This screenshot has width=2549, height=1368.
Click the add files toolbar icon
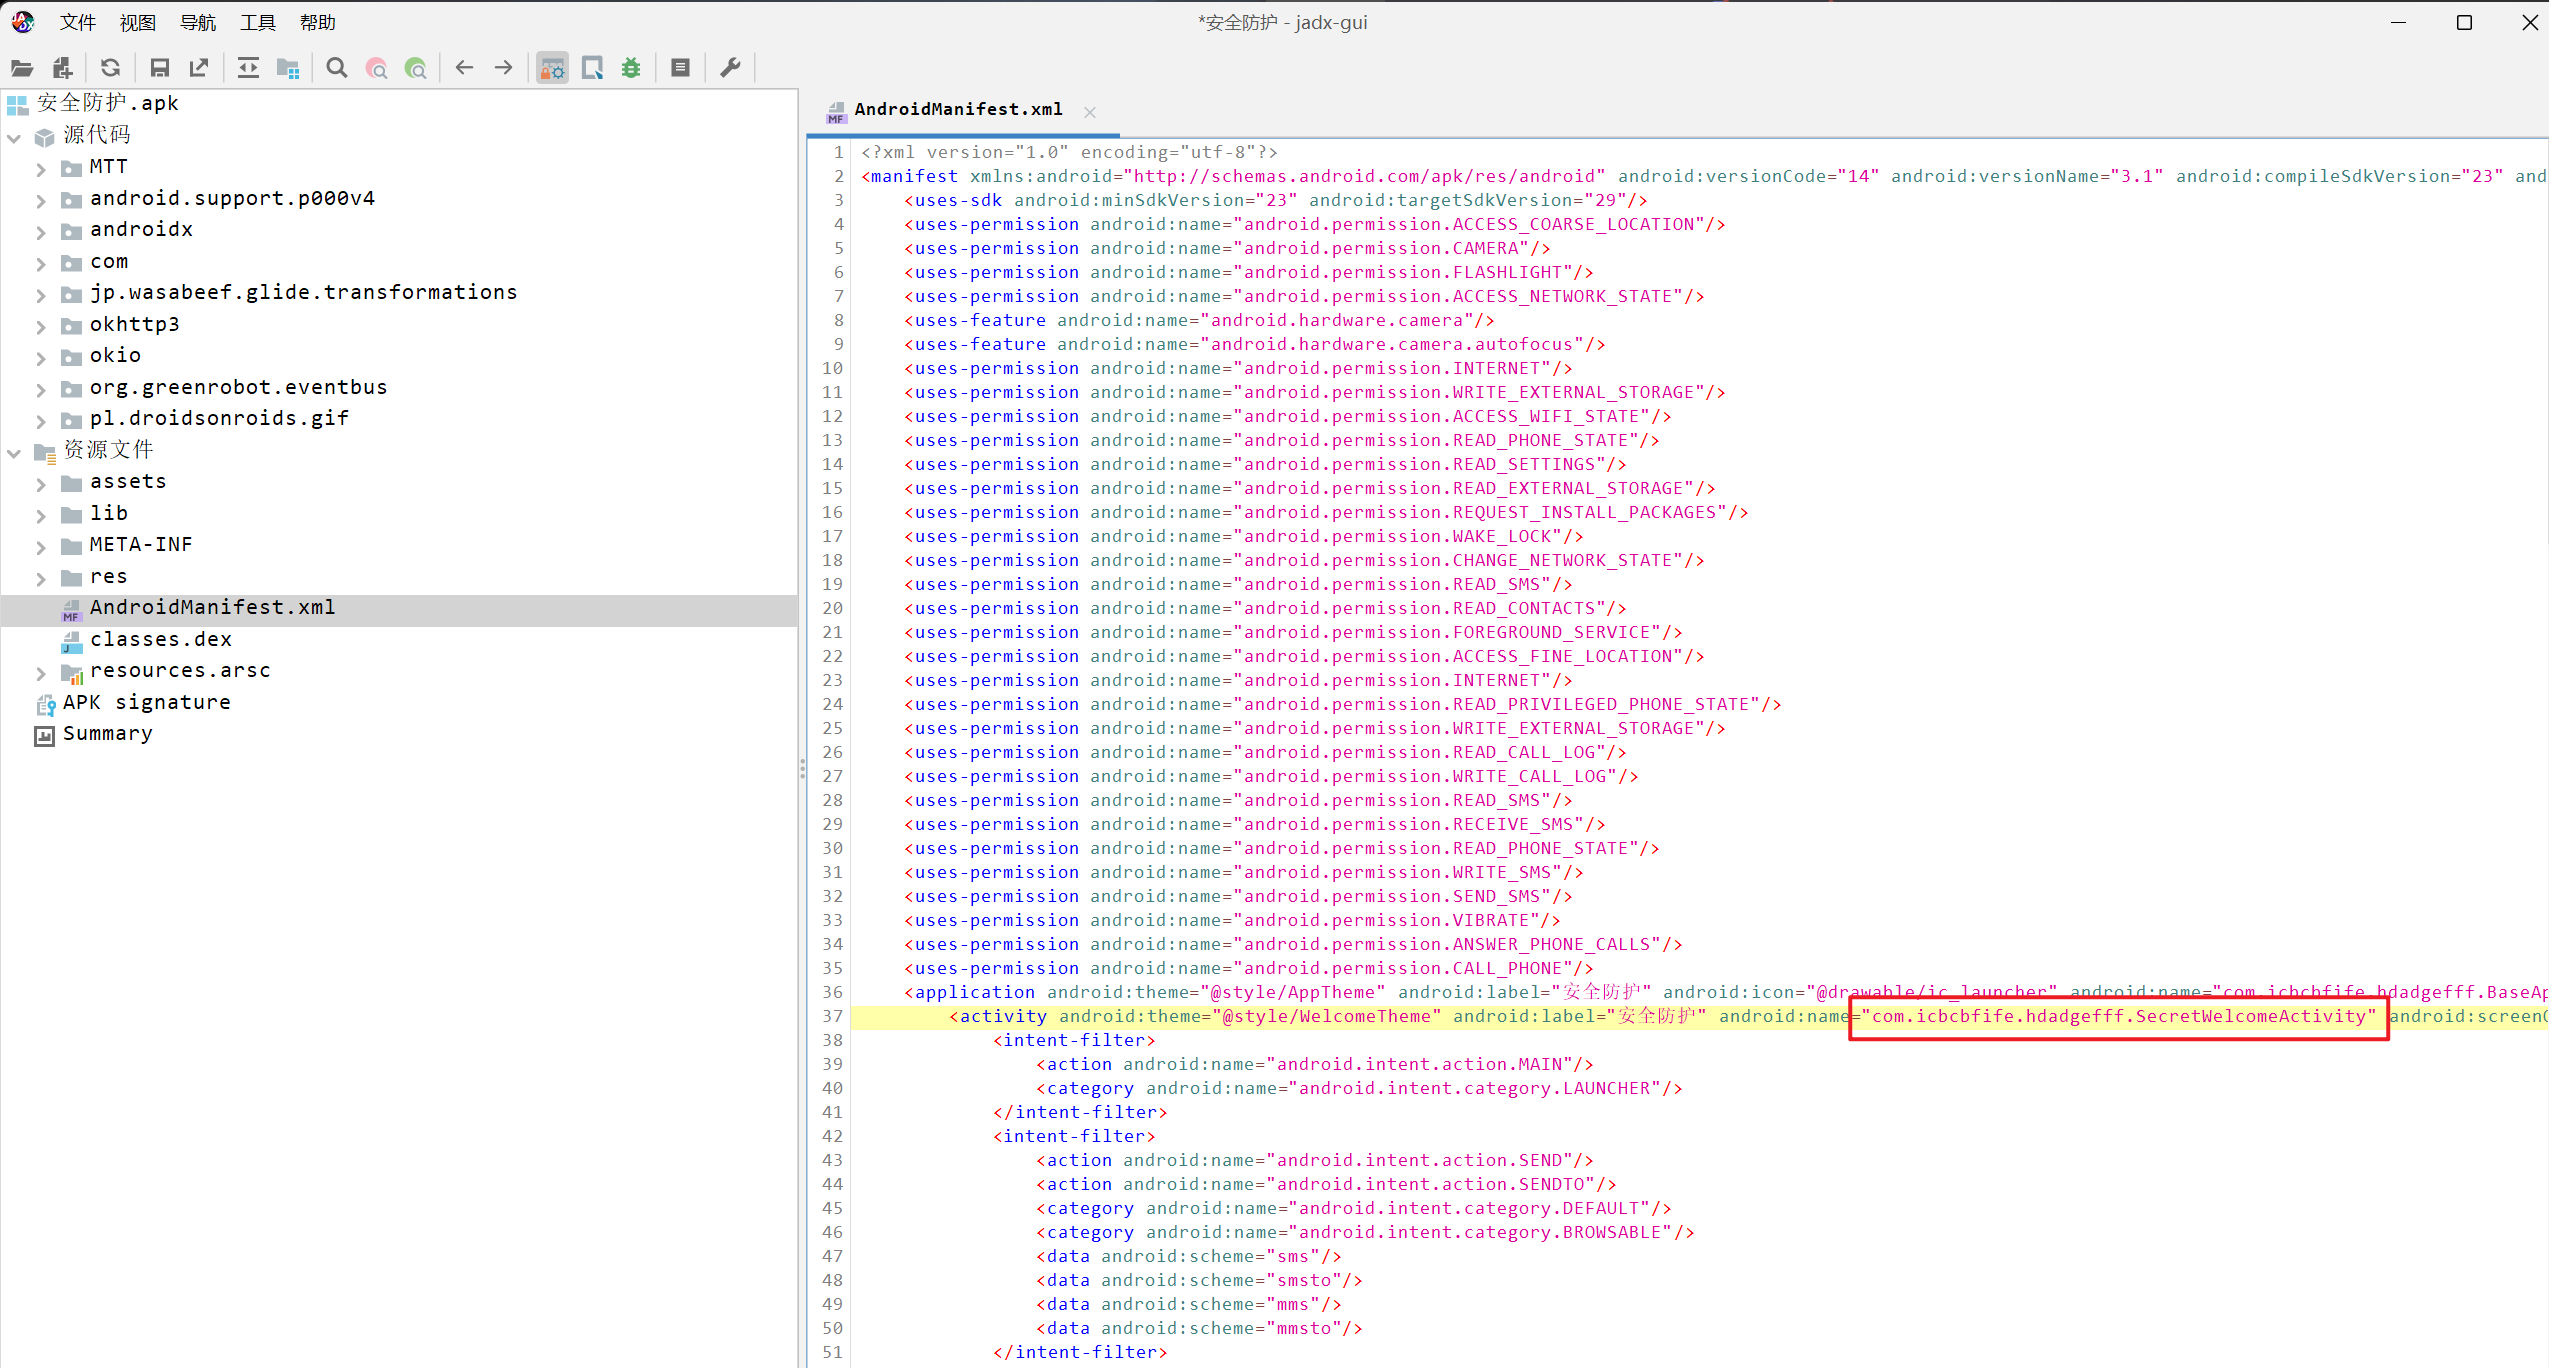62,68
